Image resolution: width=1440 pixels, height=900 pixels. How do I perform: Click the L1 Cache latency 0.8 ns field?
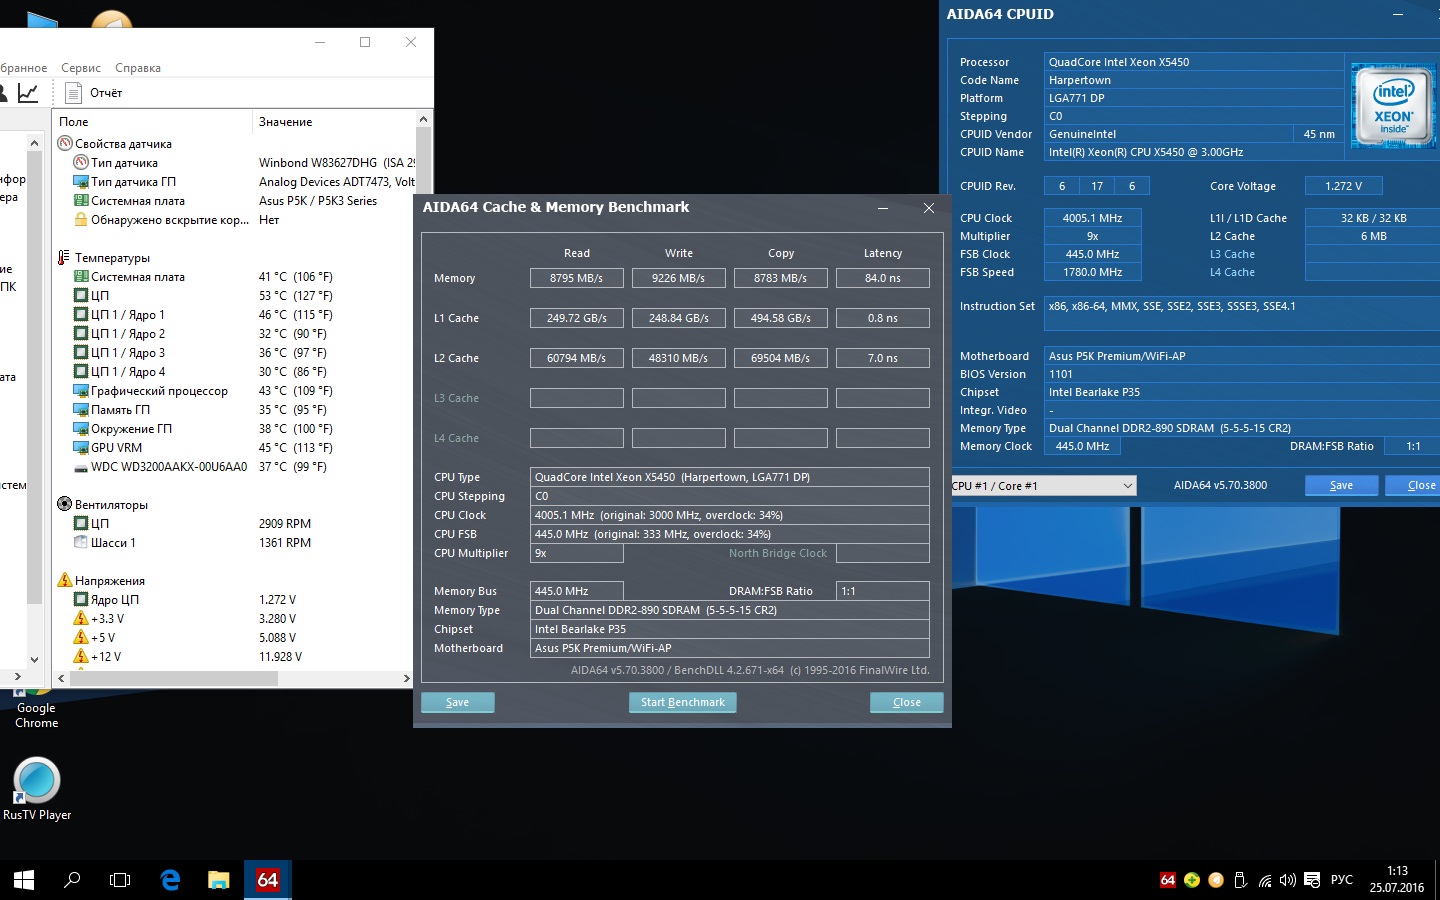click(x=883, y=318)
